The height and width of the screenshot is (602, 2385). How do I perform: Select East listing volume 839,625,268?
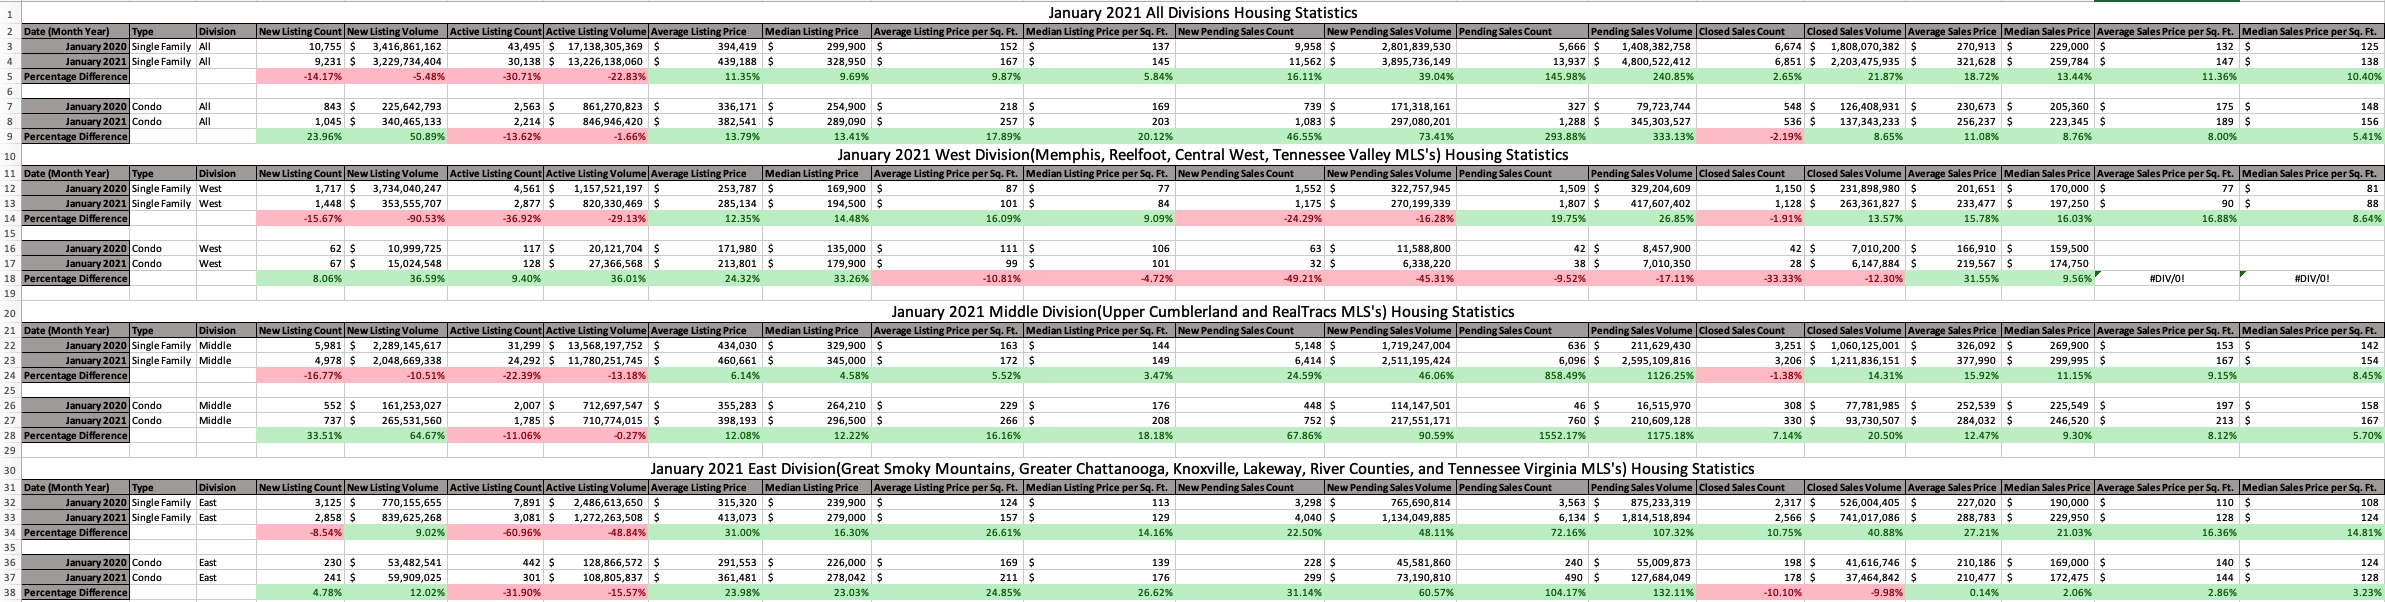[x=395, y=518]
